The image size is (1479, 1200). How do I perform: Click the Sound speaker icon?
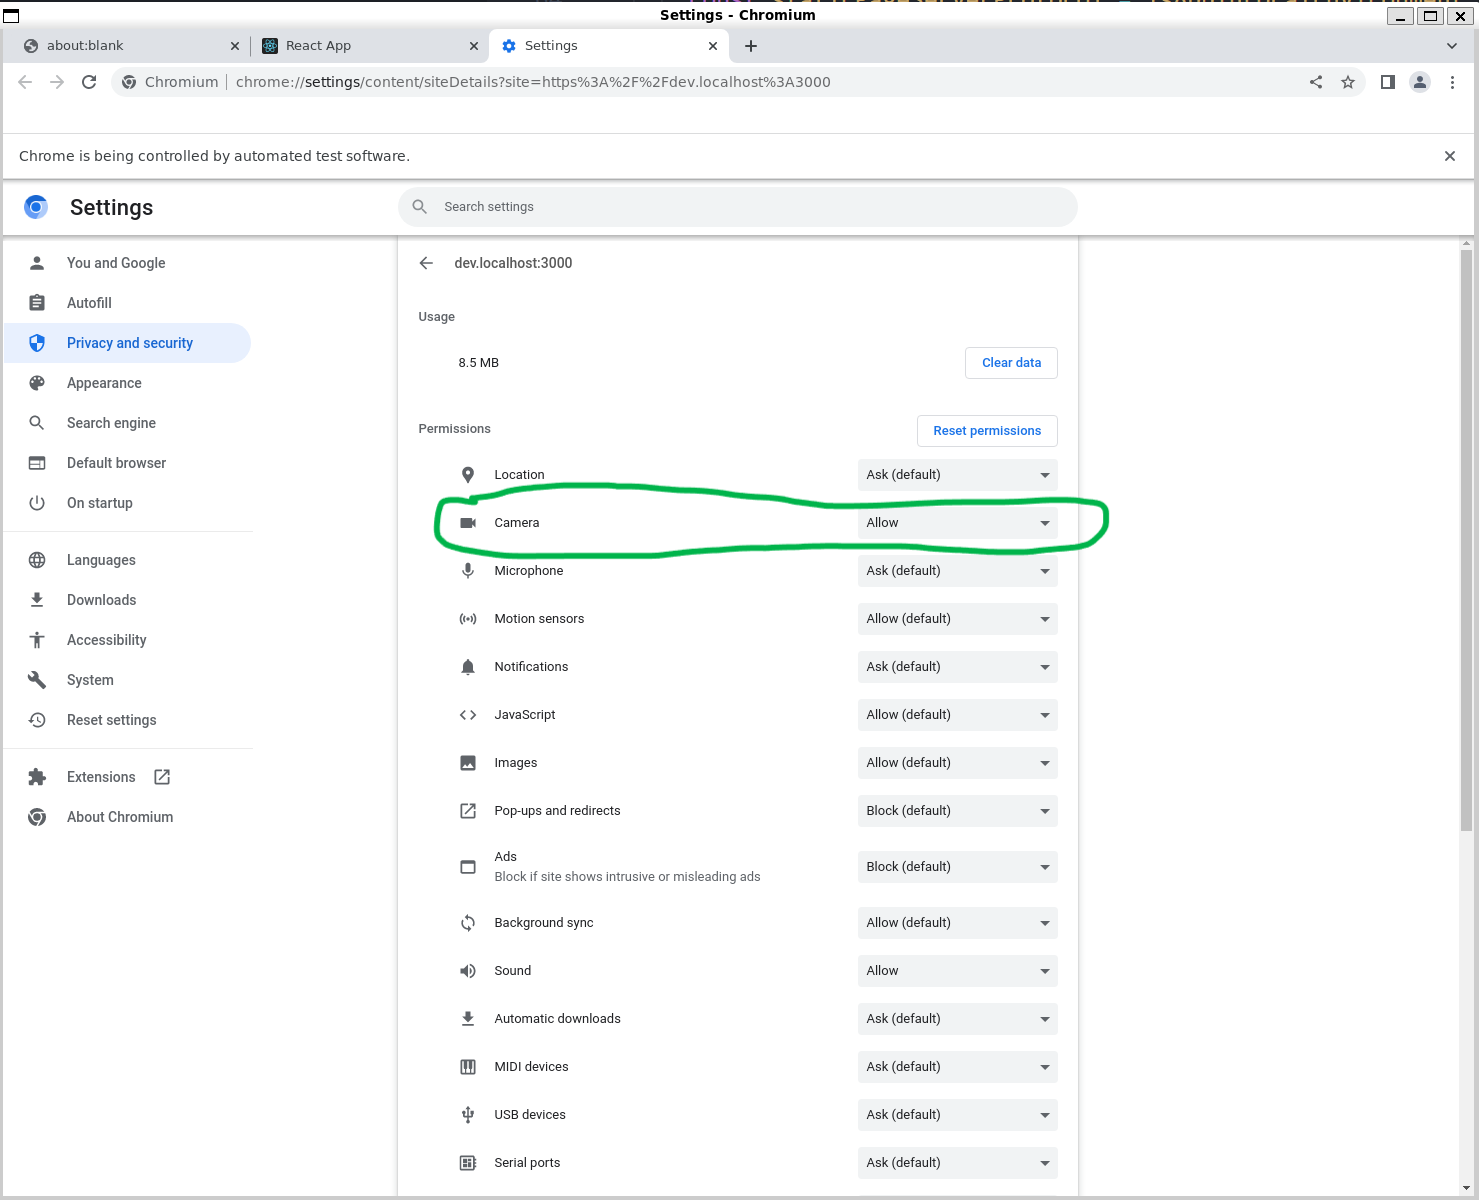click(468, 971)
